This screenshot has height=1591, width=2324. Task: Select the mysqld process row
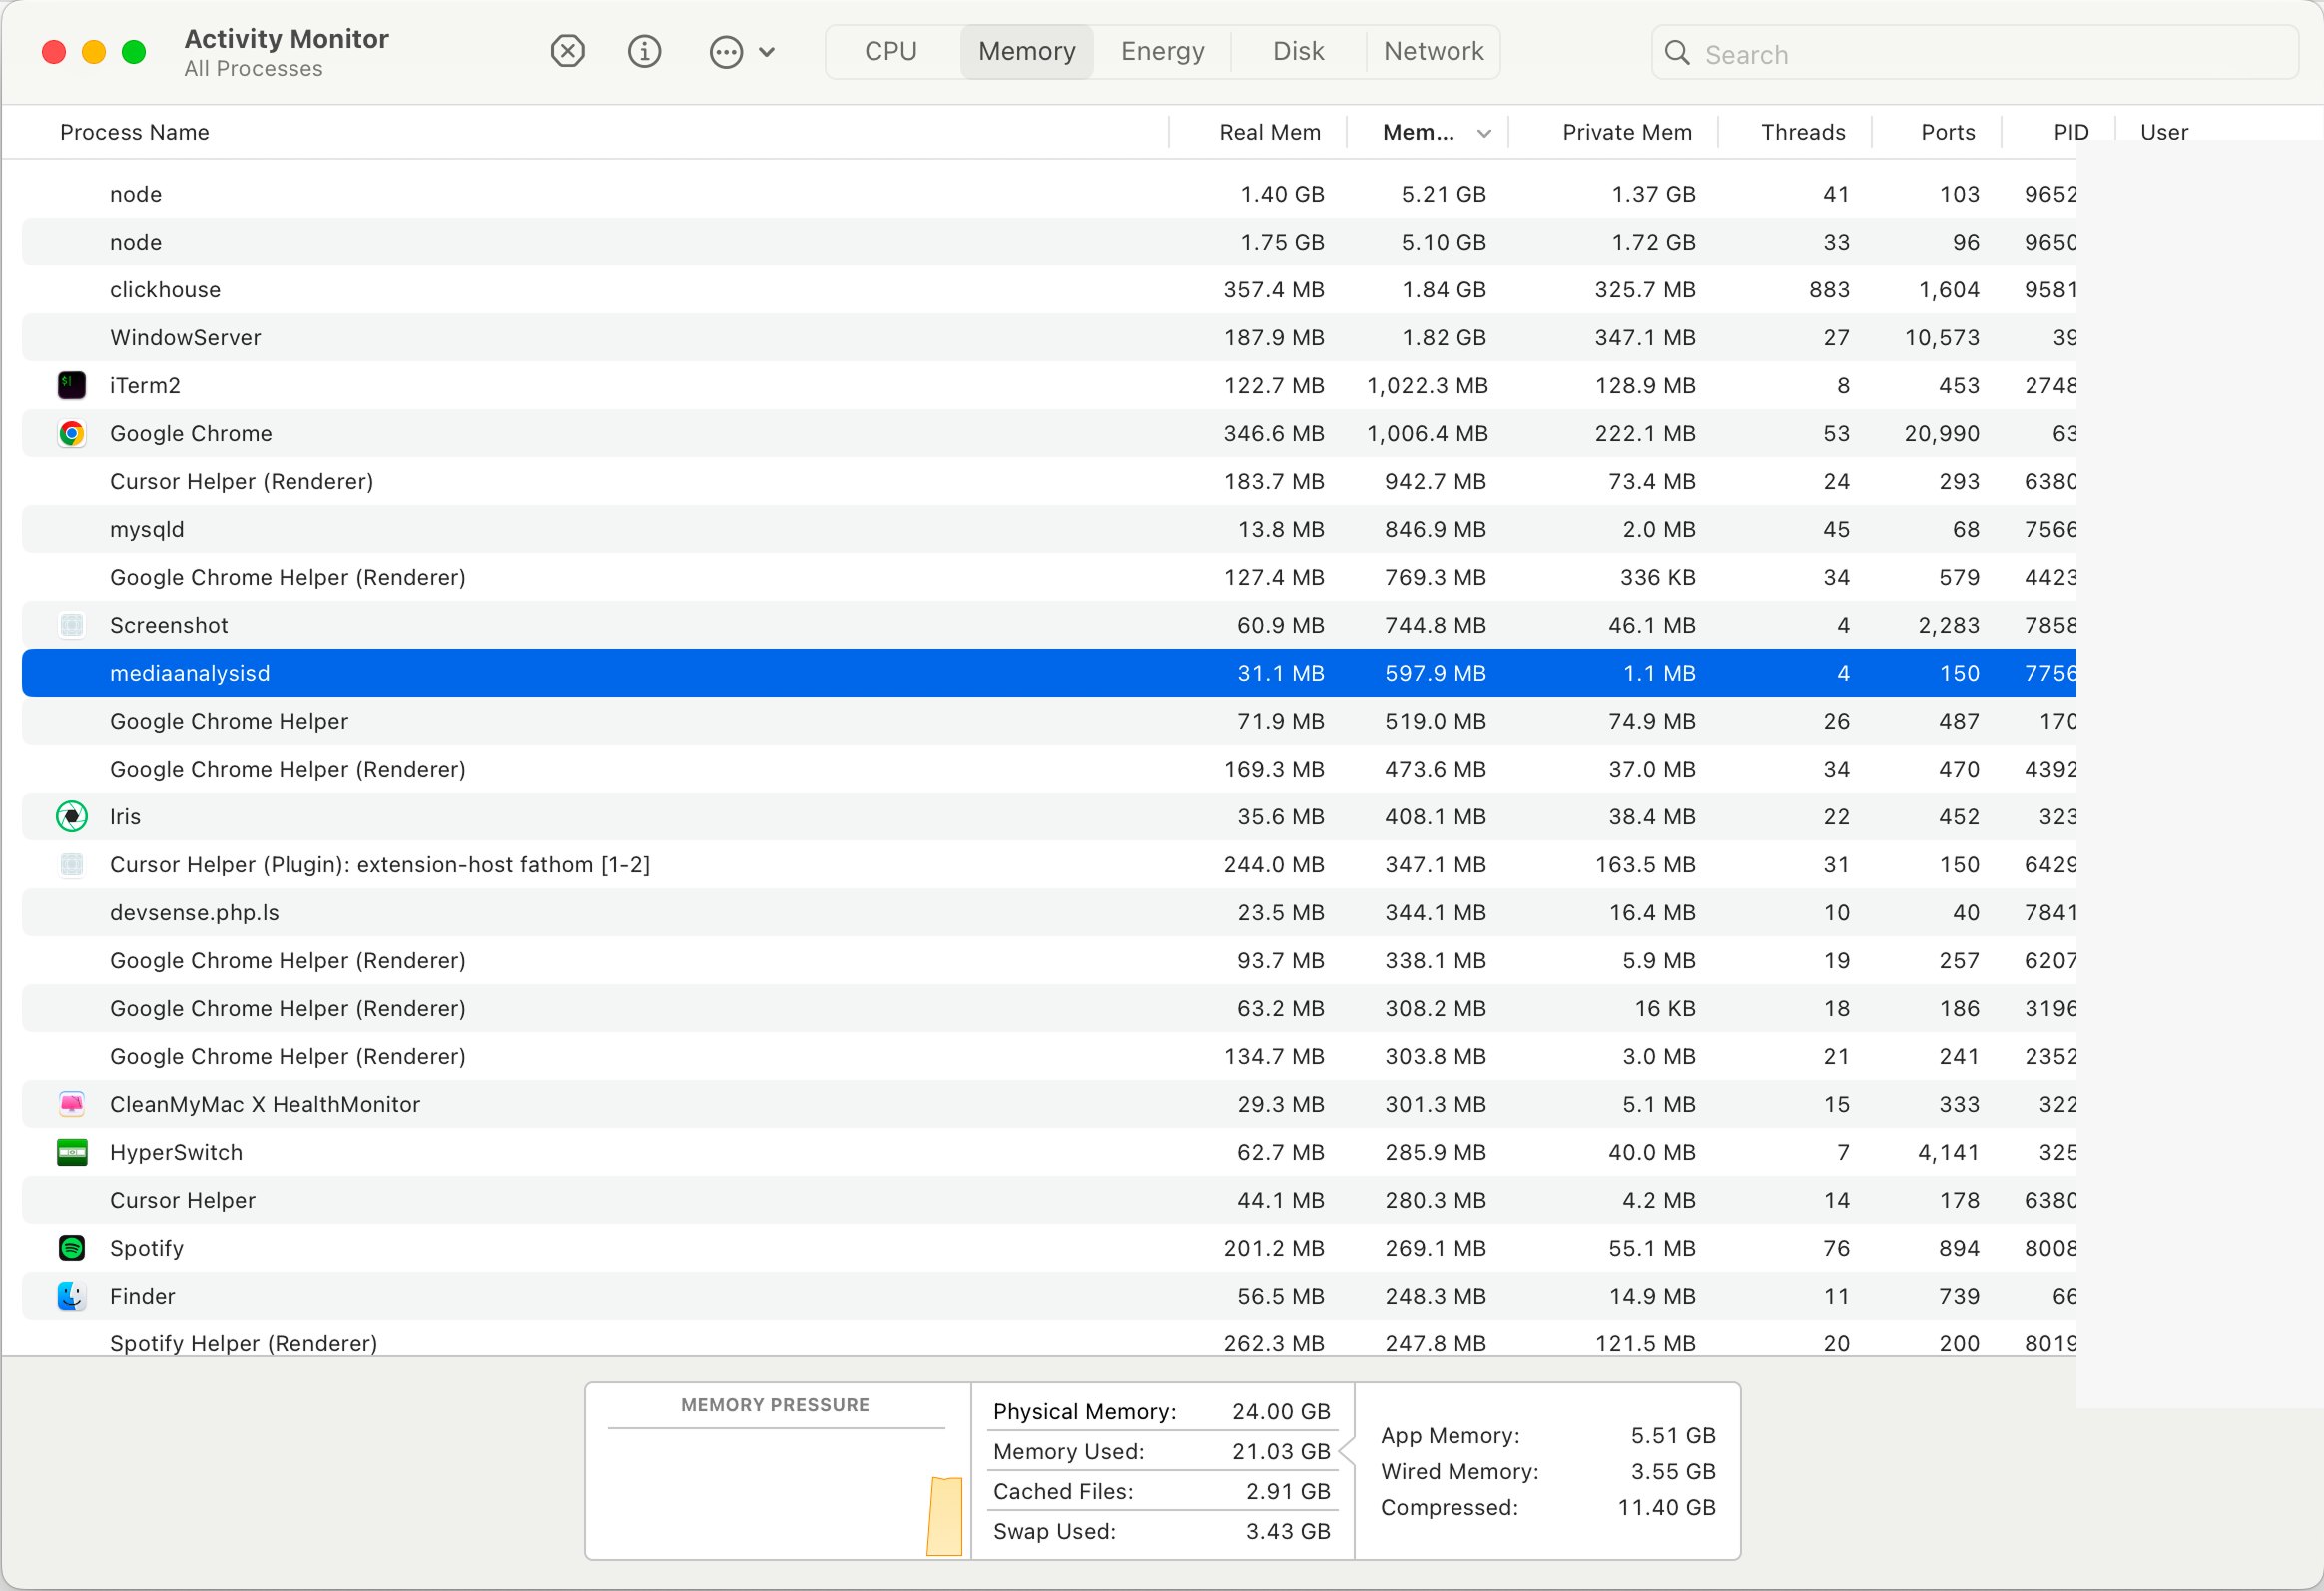click(x=1049, y=529)
